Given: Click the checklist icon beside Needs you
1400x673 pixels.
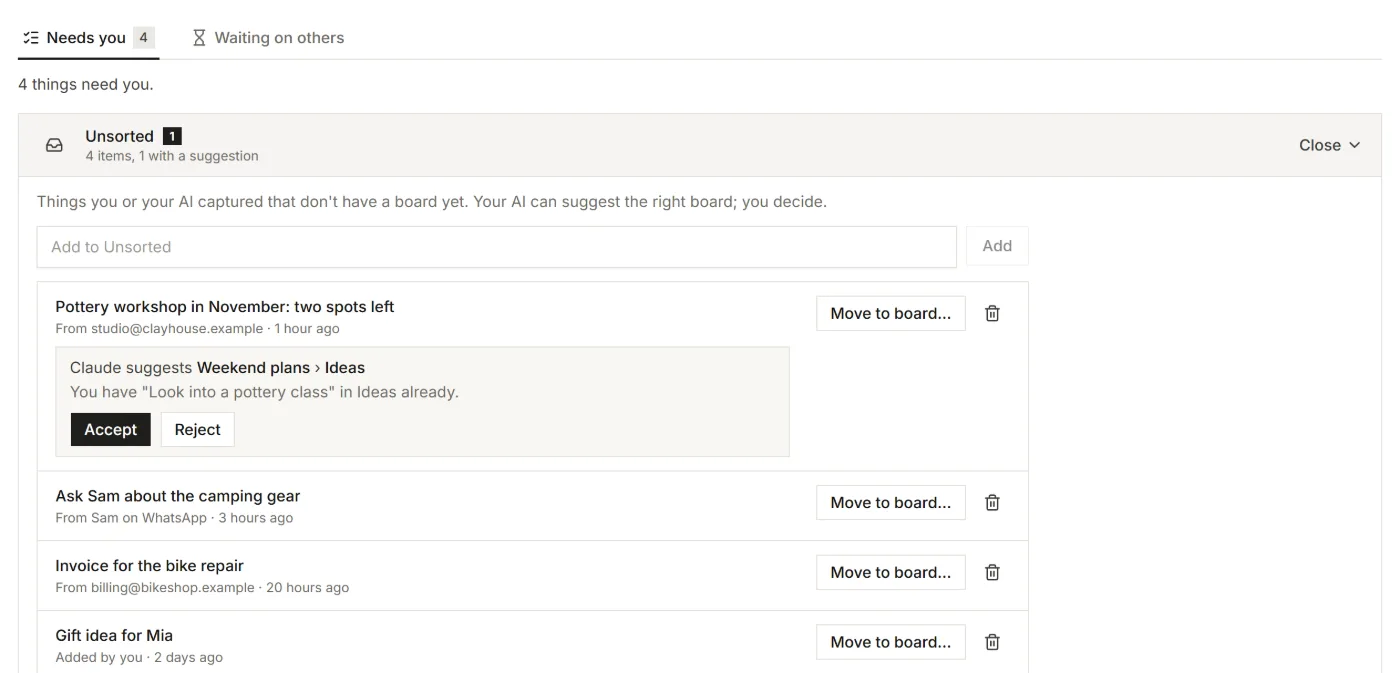Looking at the screenshot, I should click(31, 38).
